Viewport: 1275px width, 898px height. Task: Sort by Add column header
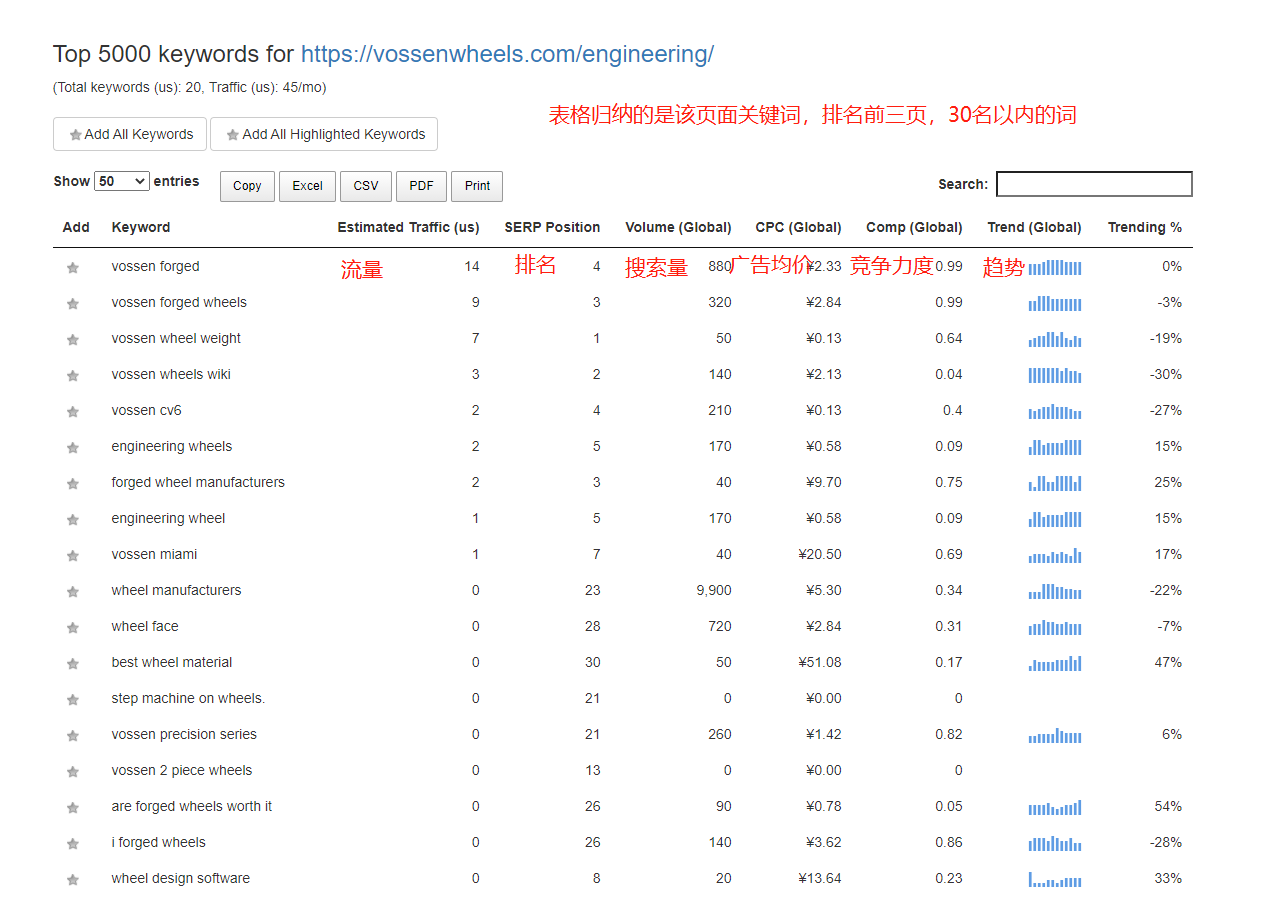(x=76, y=227)
